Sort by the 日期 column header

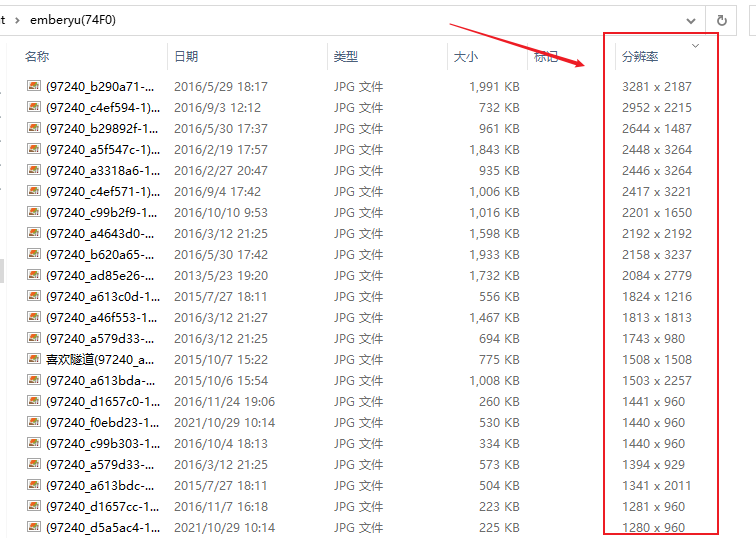[186, 56]
